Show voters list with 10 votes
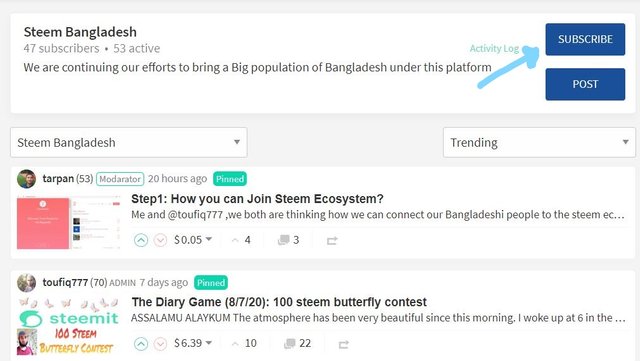 (x=244, y=343)
